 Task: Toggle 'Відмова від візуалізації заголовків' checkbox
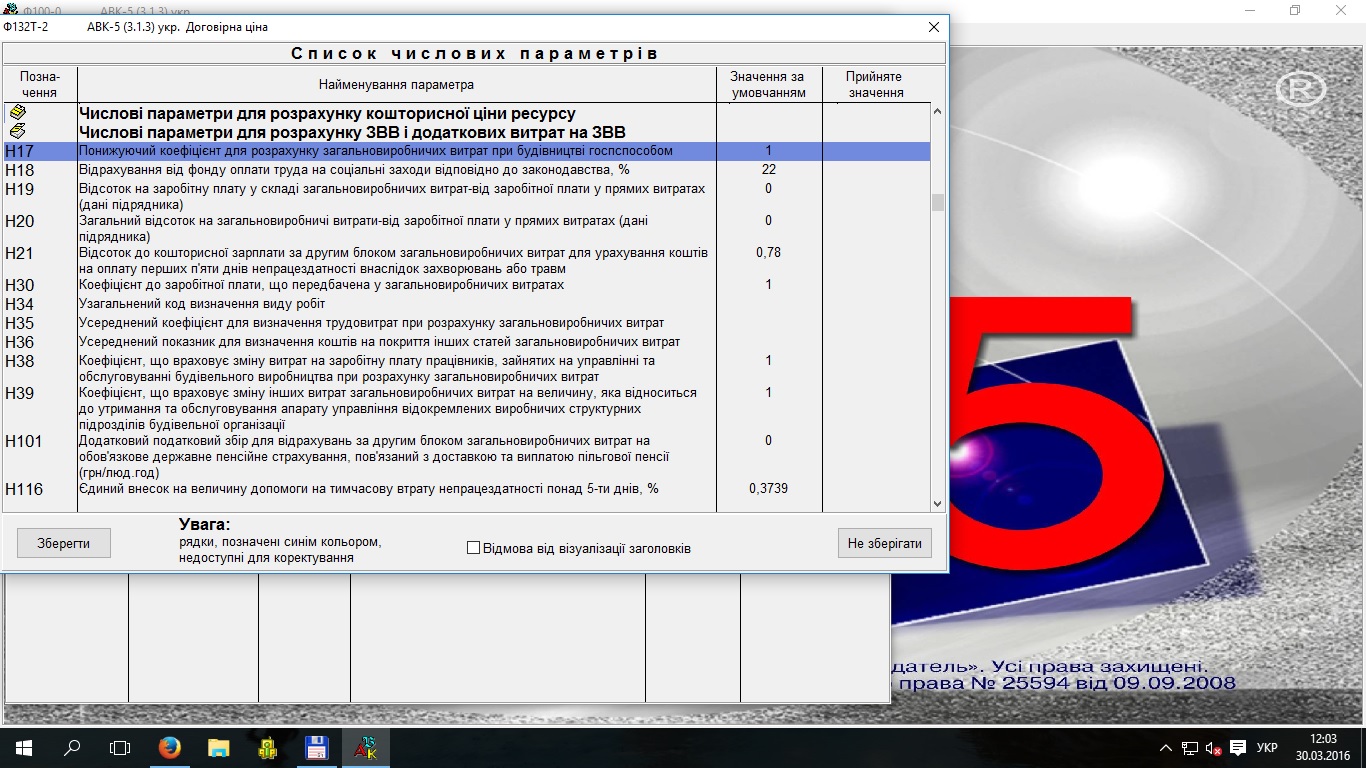(x=474, y=548)
